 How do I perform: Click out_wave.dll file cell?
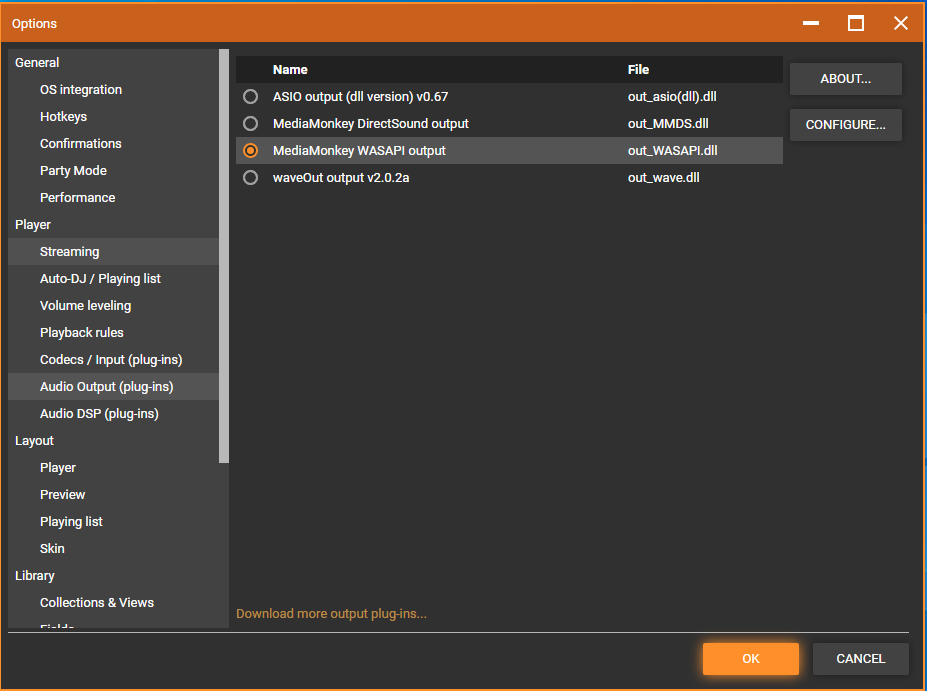pyautogui.click(x=663, y=177)
